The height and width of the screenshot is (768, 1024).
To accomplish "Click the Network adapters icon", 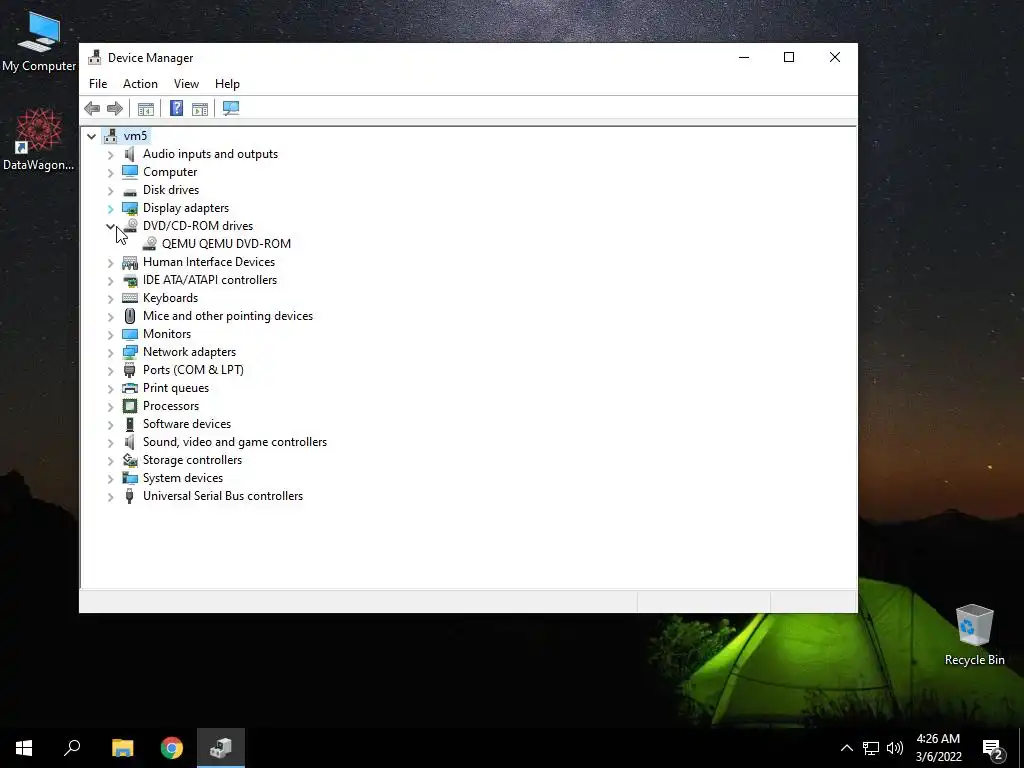I will click(x=130, y=352).
